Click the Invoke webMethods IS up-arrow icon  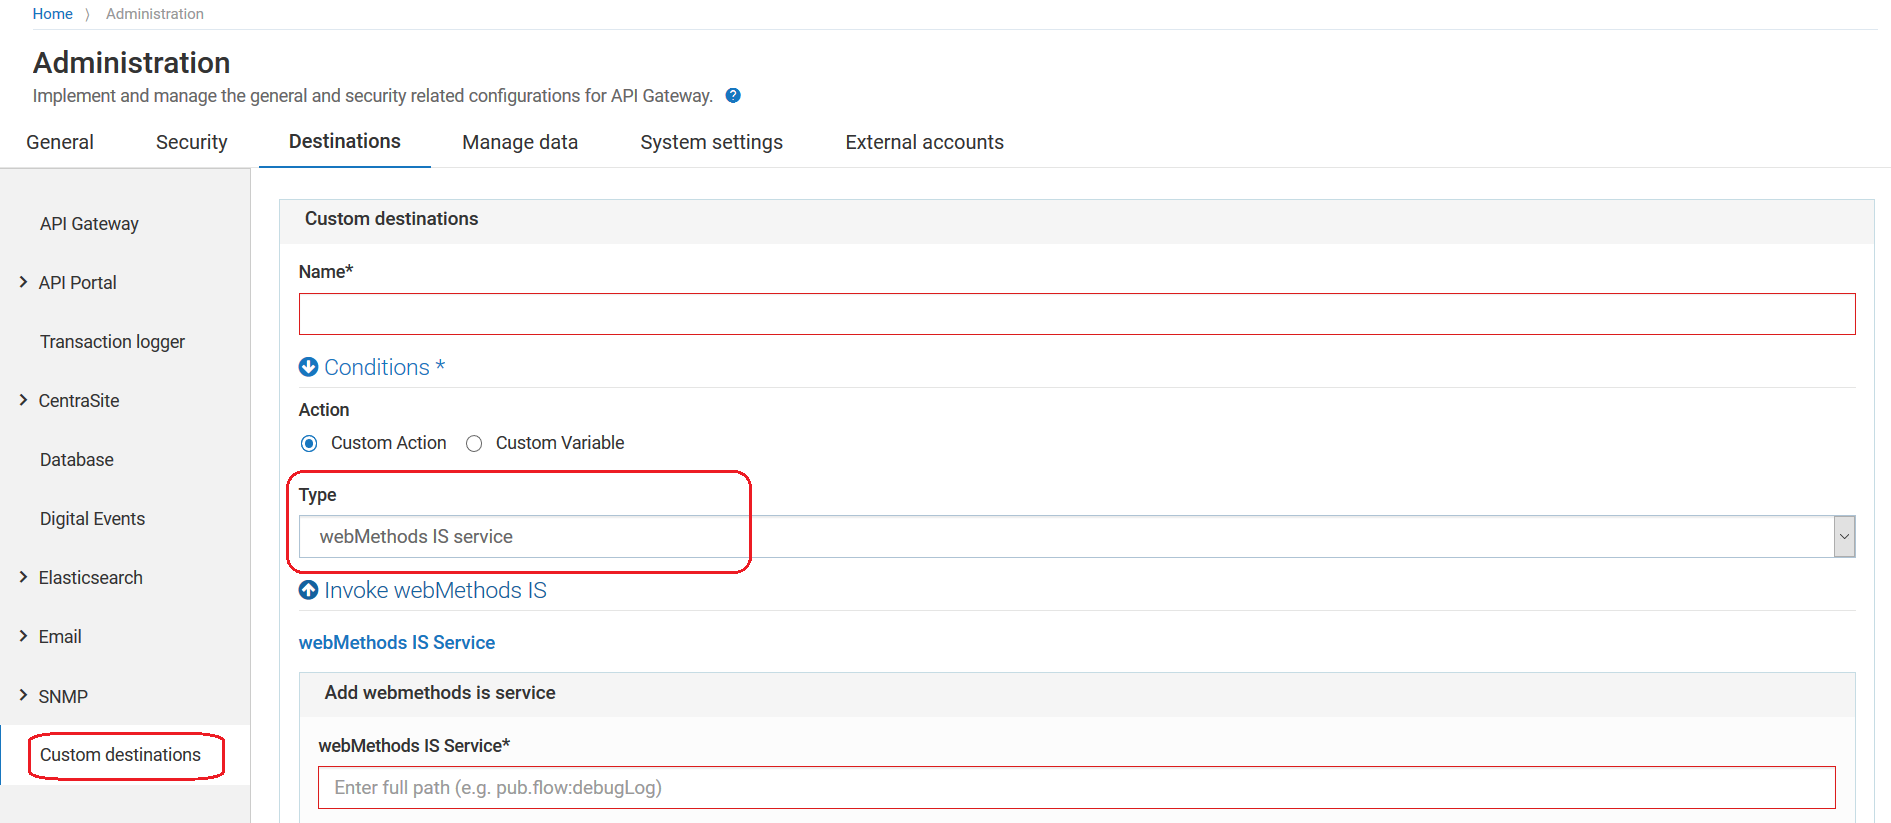coord(308,590)
